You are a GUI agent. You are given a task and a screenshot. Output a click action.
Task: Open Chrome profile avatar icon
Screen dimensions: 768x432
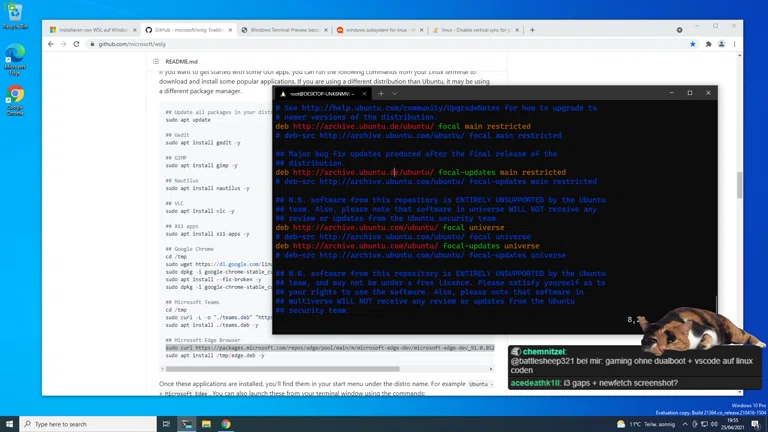[x=721, y=44]
